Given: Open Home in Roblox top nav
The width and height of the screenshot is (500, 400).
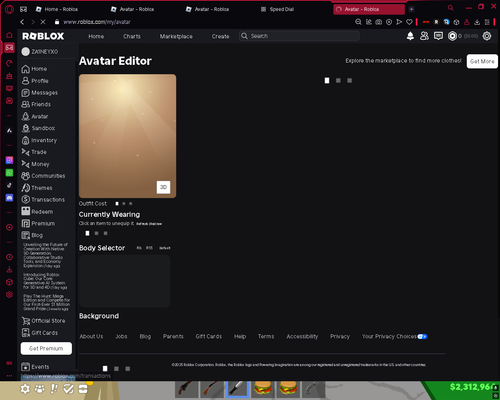Looking at the screenshot, I should pos(96,36).
